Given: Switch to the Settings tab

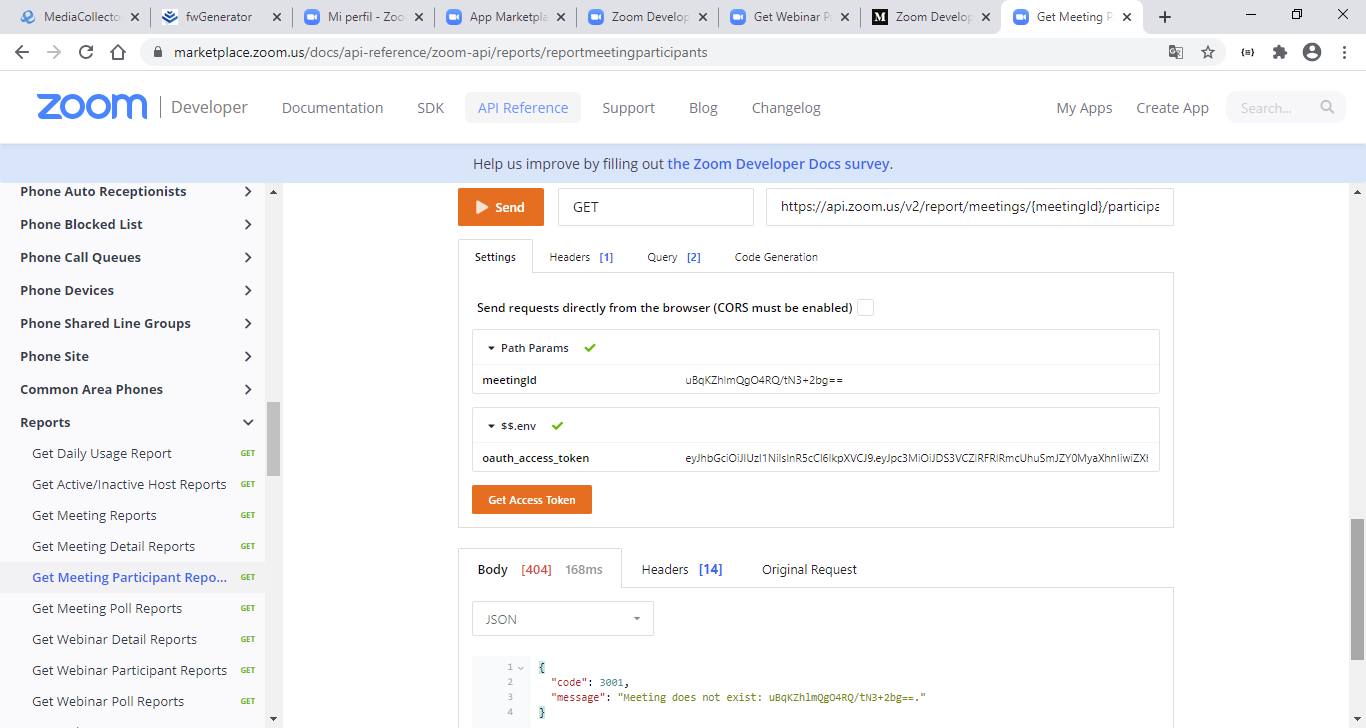Looking at the screenshot, I should [495, 257].
